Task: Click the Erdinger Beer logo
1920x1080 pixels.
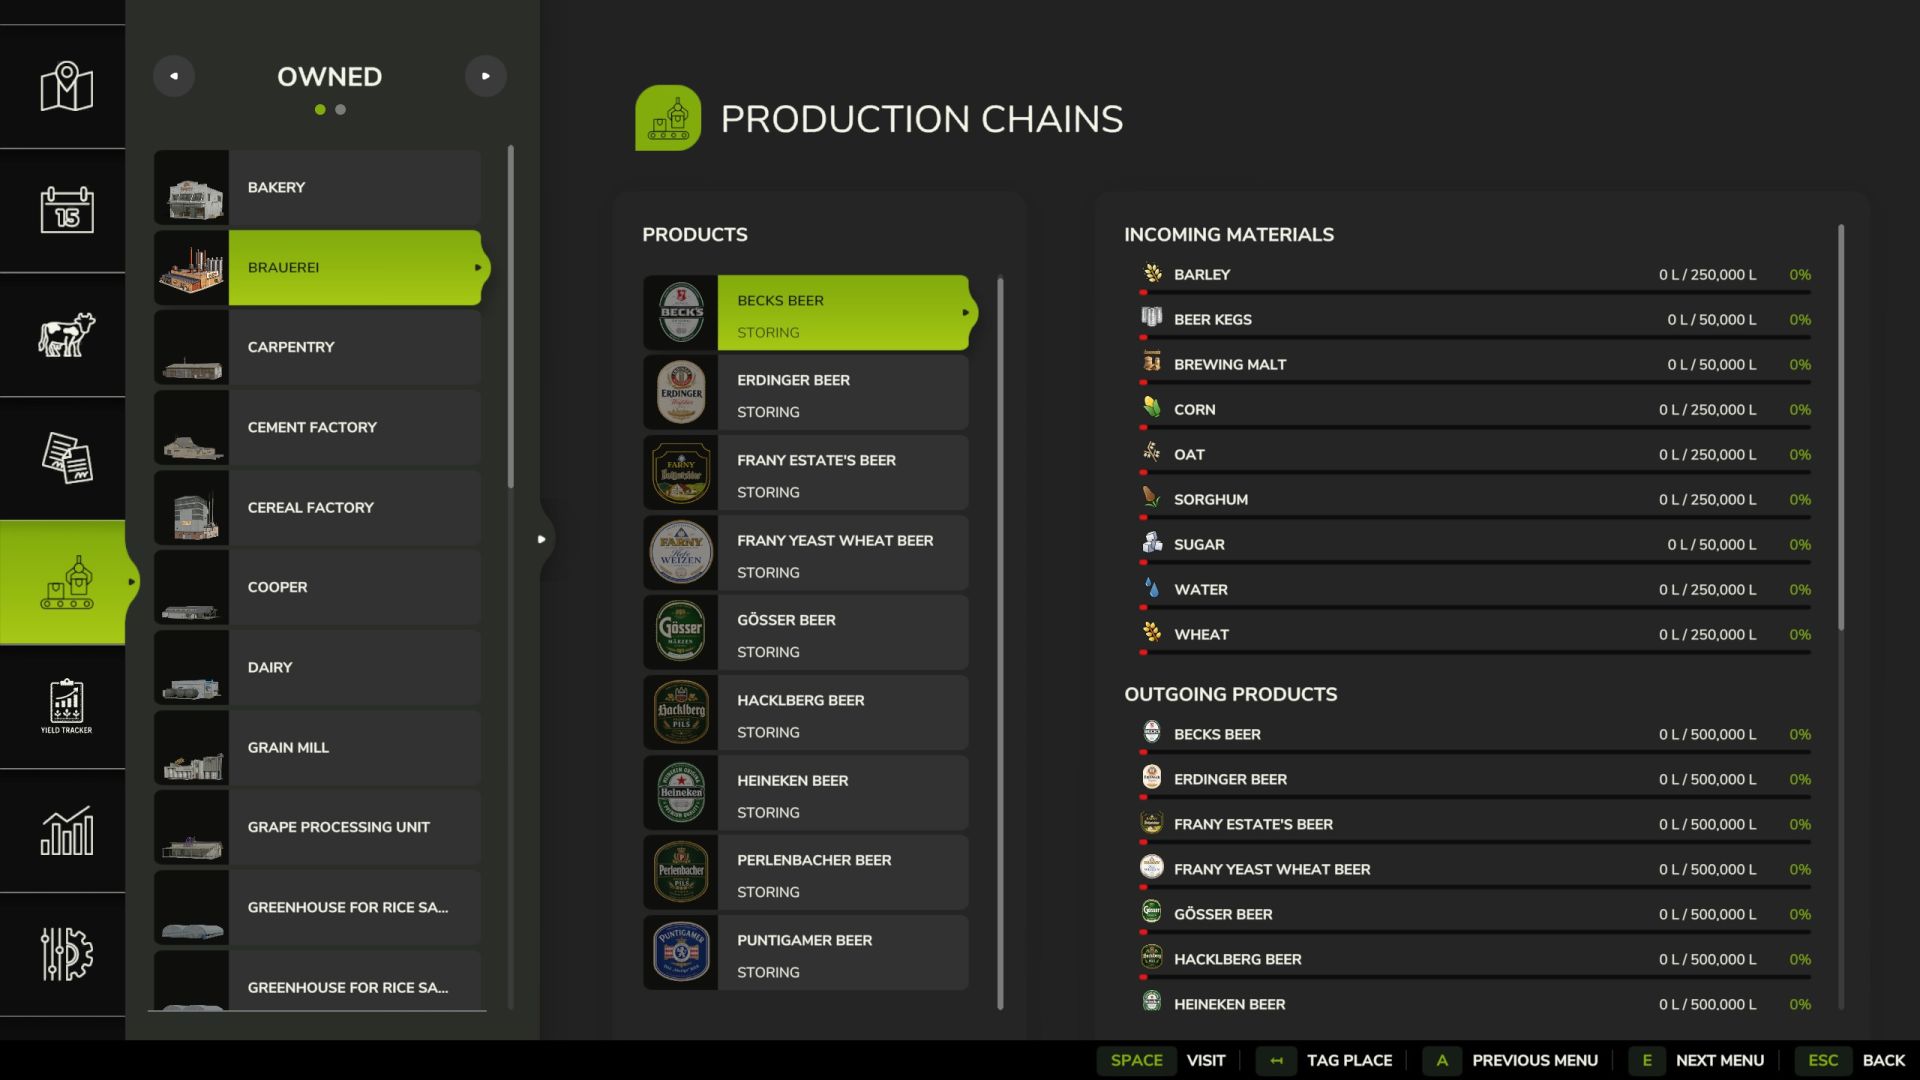Action: click(681, 393)
